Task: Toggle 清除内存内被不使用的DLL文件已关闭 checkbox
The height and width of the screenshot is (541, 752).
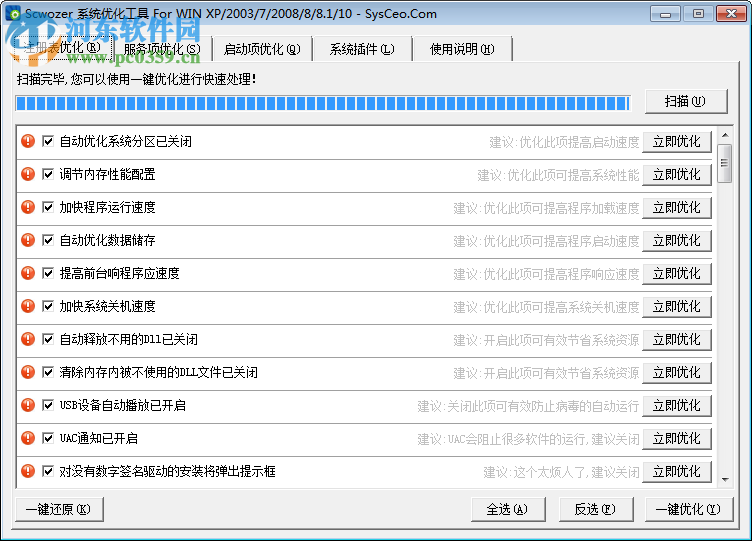Action: (x=47, y=372)
